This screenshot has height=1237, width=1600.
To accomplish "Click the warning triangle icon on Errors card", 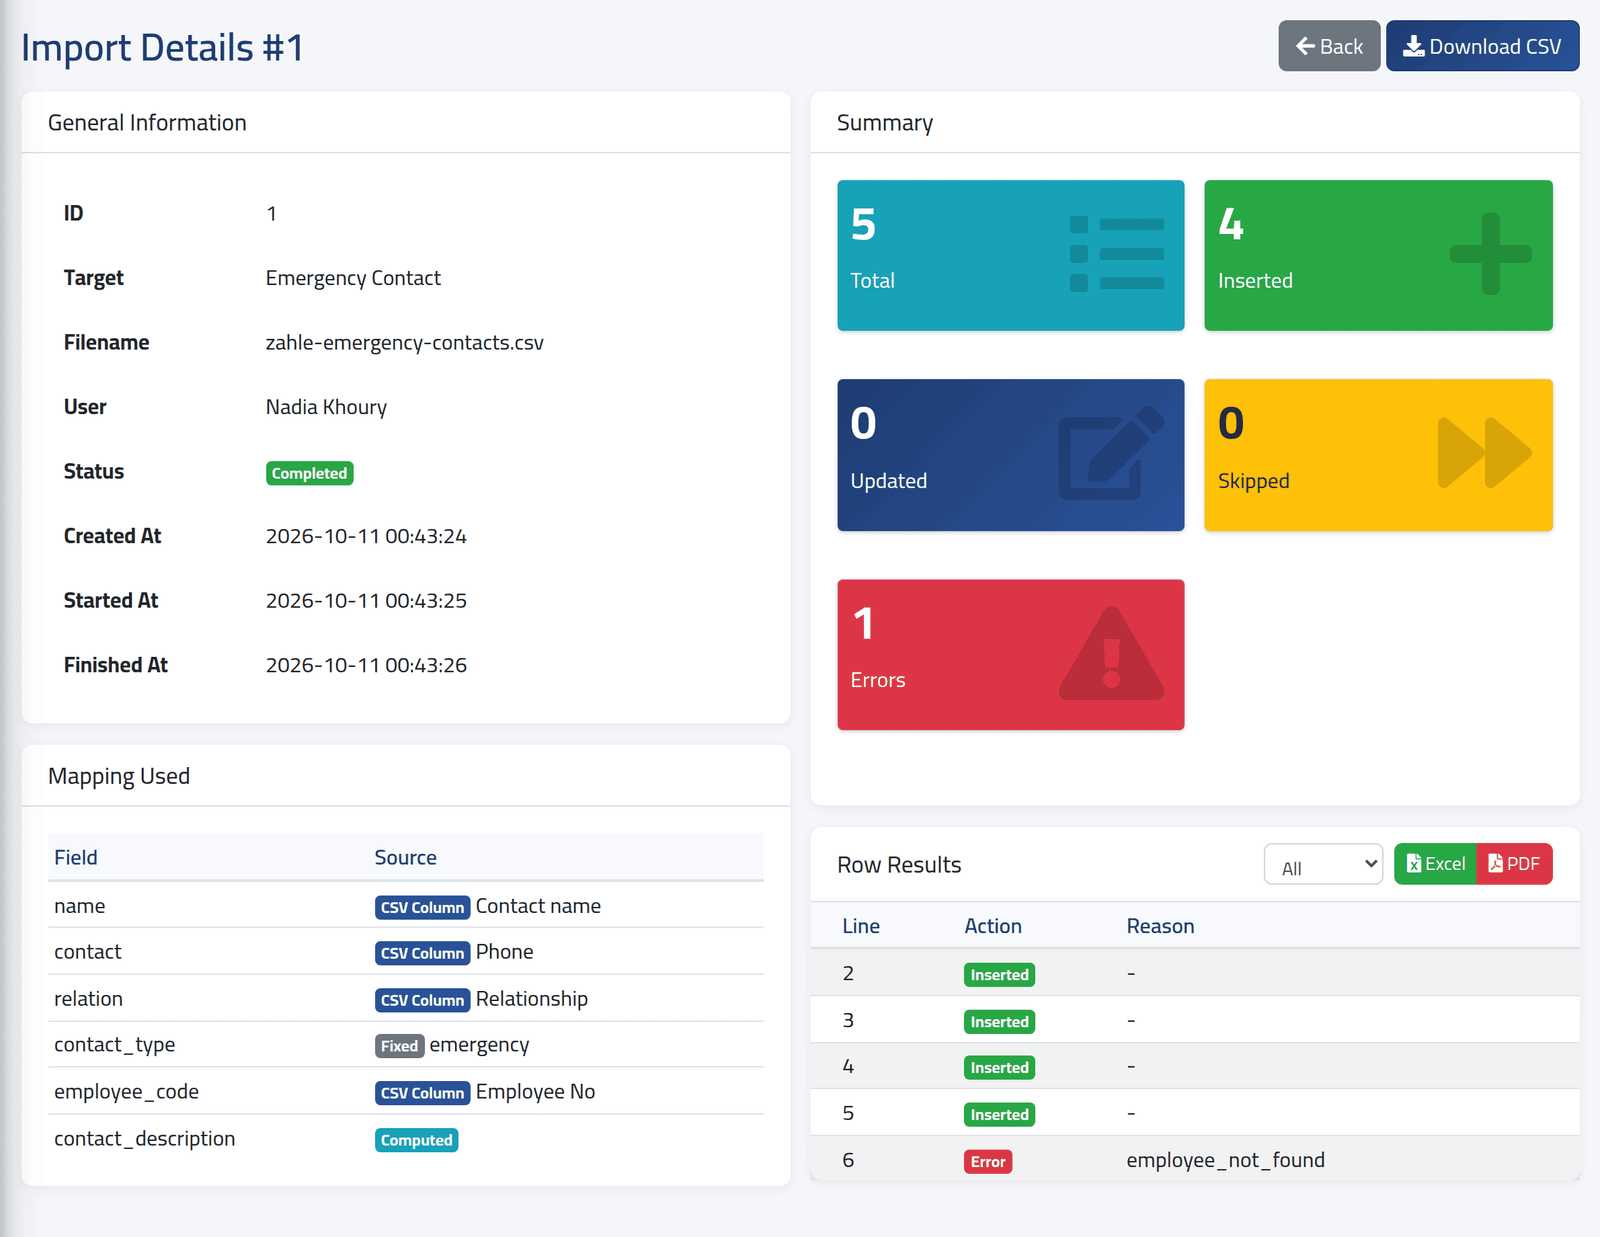I will (1111, 653).
